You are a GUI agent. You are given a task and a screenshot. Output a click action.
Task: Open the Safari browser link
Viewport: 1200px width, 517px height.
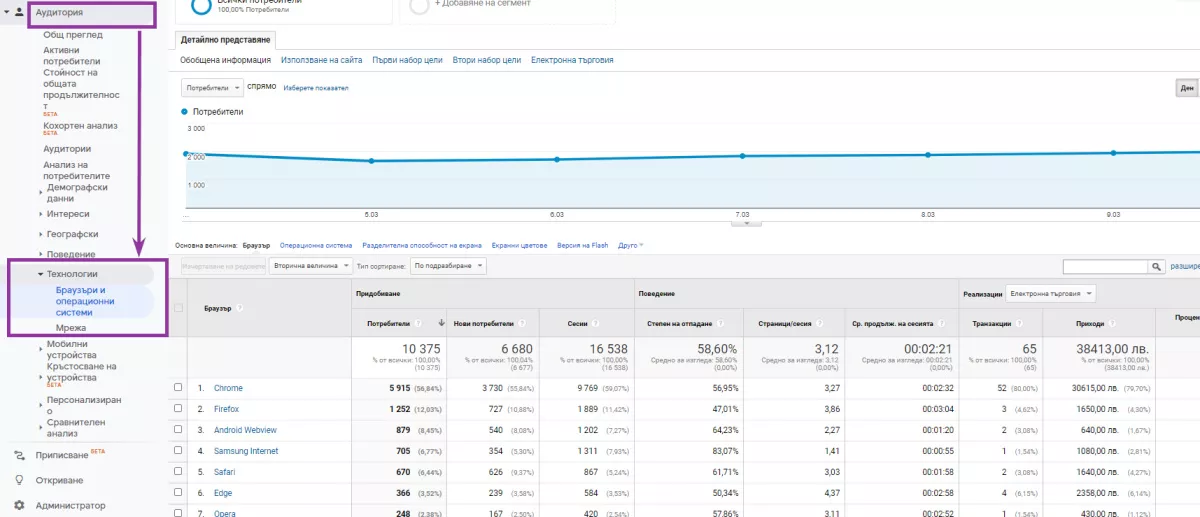coord(226,472)
